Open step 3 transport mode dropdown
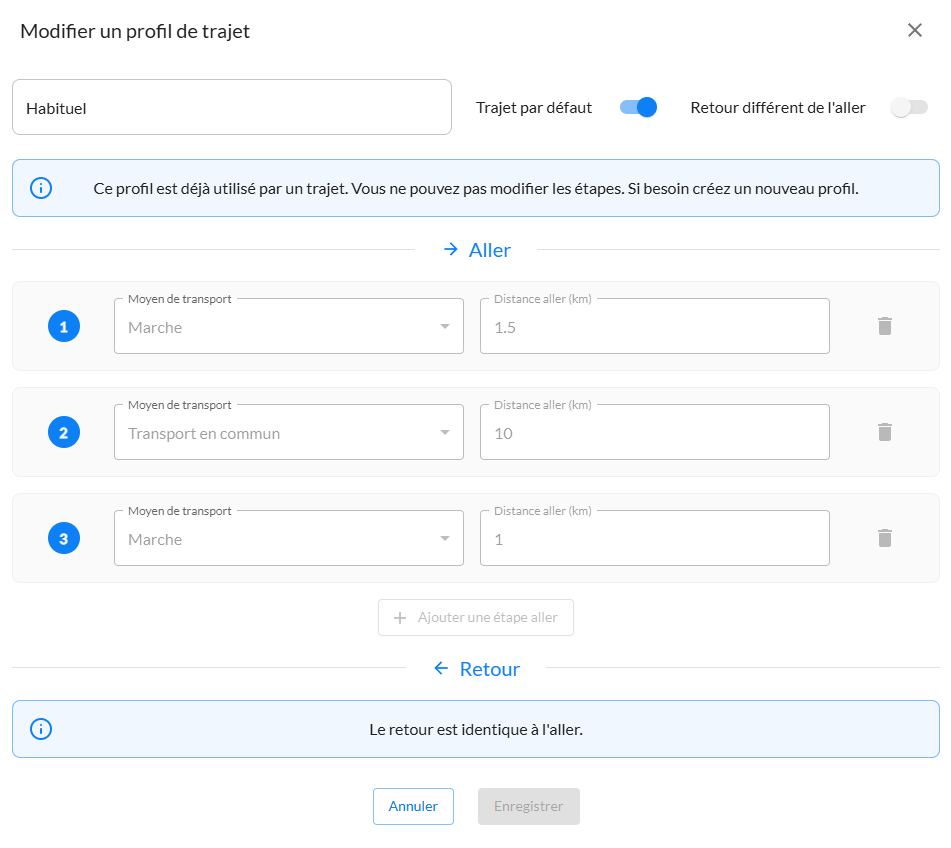Viewport: 951px width, 848px height. tap(288, 539)
